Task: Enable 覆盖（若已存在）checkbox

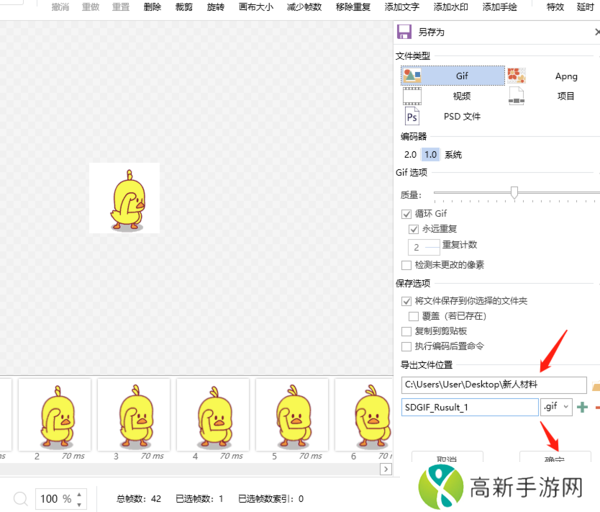Action: tap(414, 316)
